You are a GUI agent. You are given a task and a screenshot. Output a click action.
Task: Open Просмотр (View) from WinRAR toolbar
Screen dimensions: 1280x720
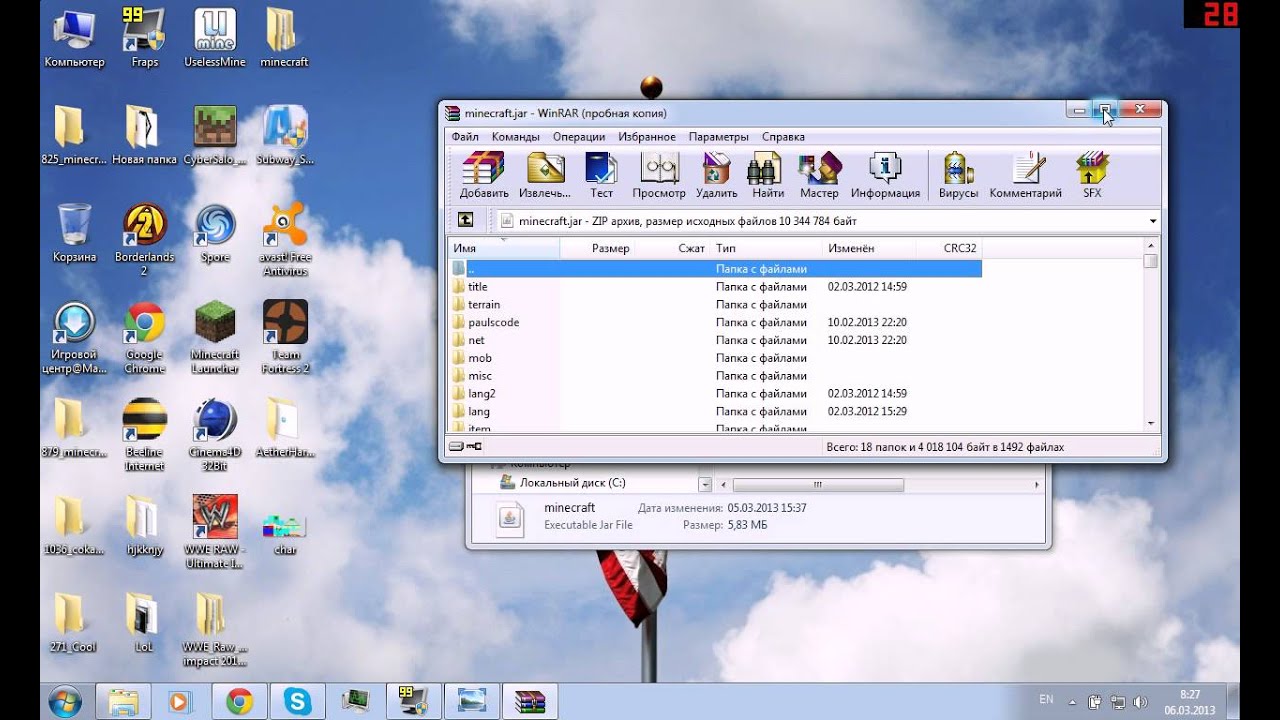[x=659, y=175]
